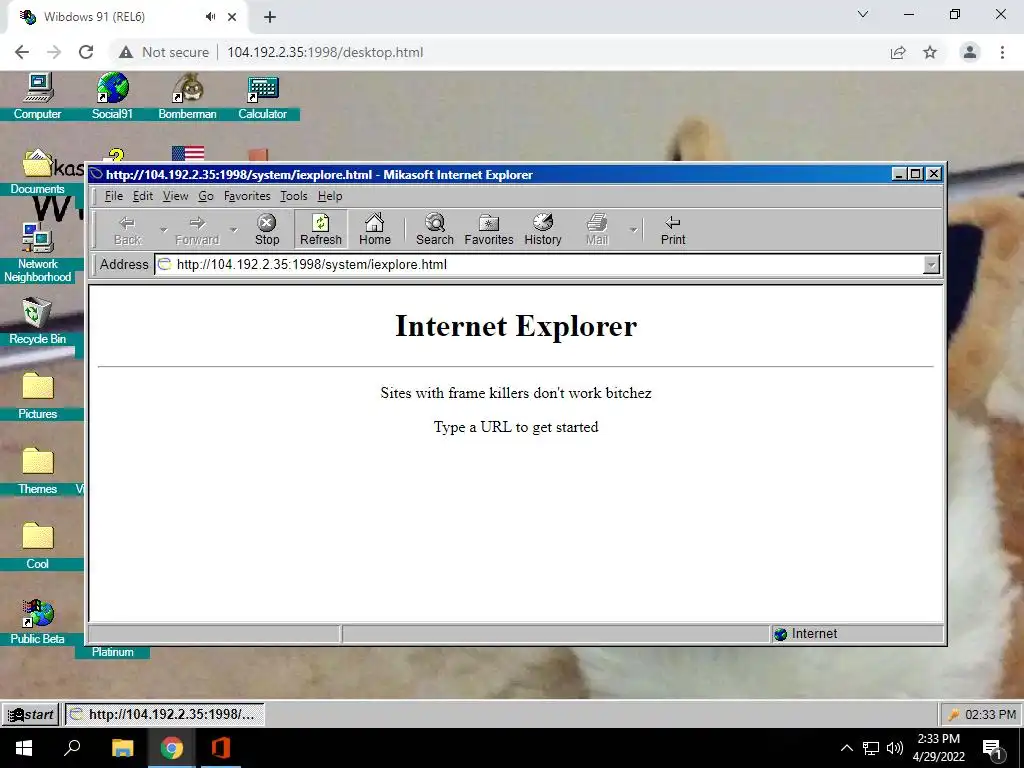Open the Themes folder on desktop
This screenshot has height=768, width=1024.
[x=37, y=472]
